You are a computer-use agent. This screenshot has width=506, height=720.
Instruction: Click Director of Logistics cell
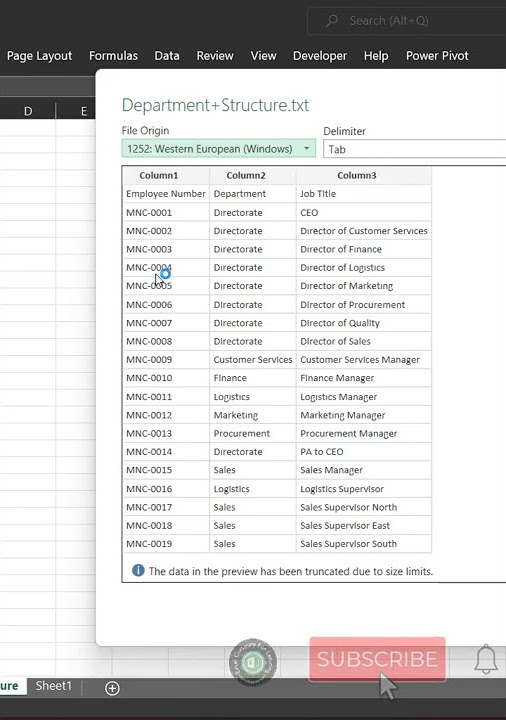pos(364,268)
